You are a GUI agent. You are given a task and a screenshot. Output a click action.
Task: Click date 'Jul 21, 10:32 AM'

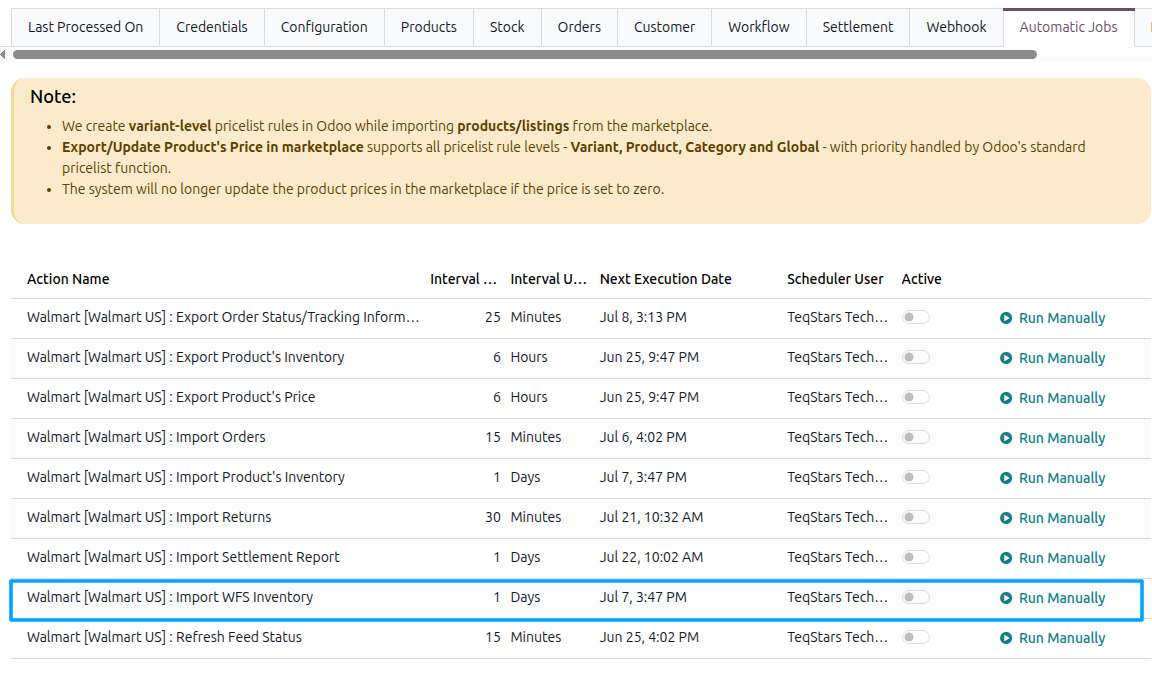[651, 517]
